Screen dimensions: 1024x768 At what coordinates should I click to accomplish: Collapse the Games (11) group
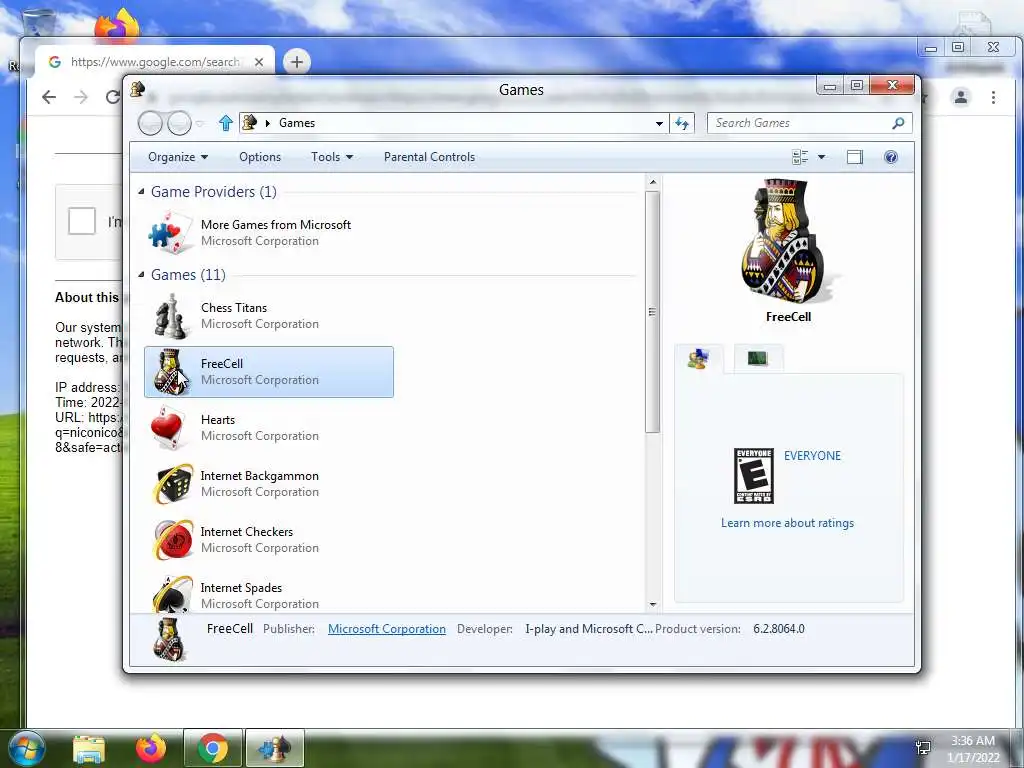pos(142,274)
